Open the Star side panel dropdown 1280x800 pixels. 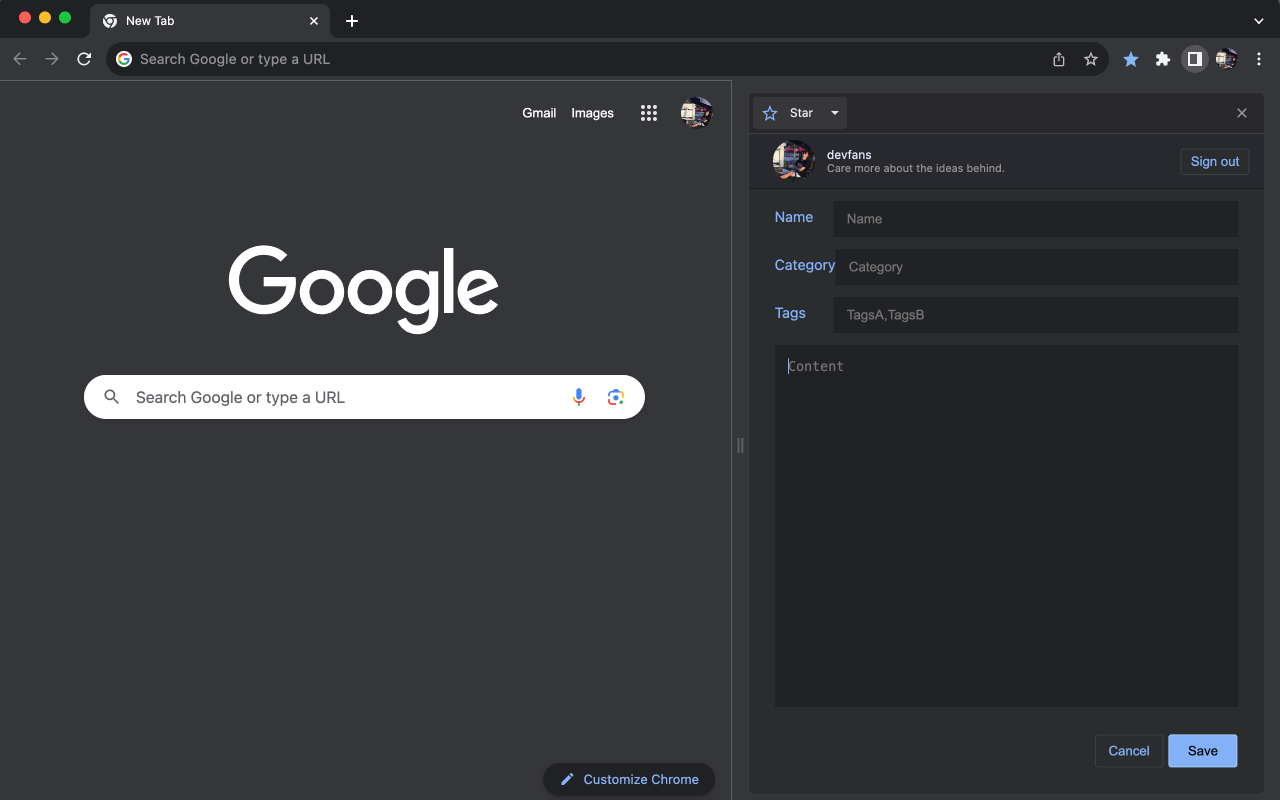801,113
